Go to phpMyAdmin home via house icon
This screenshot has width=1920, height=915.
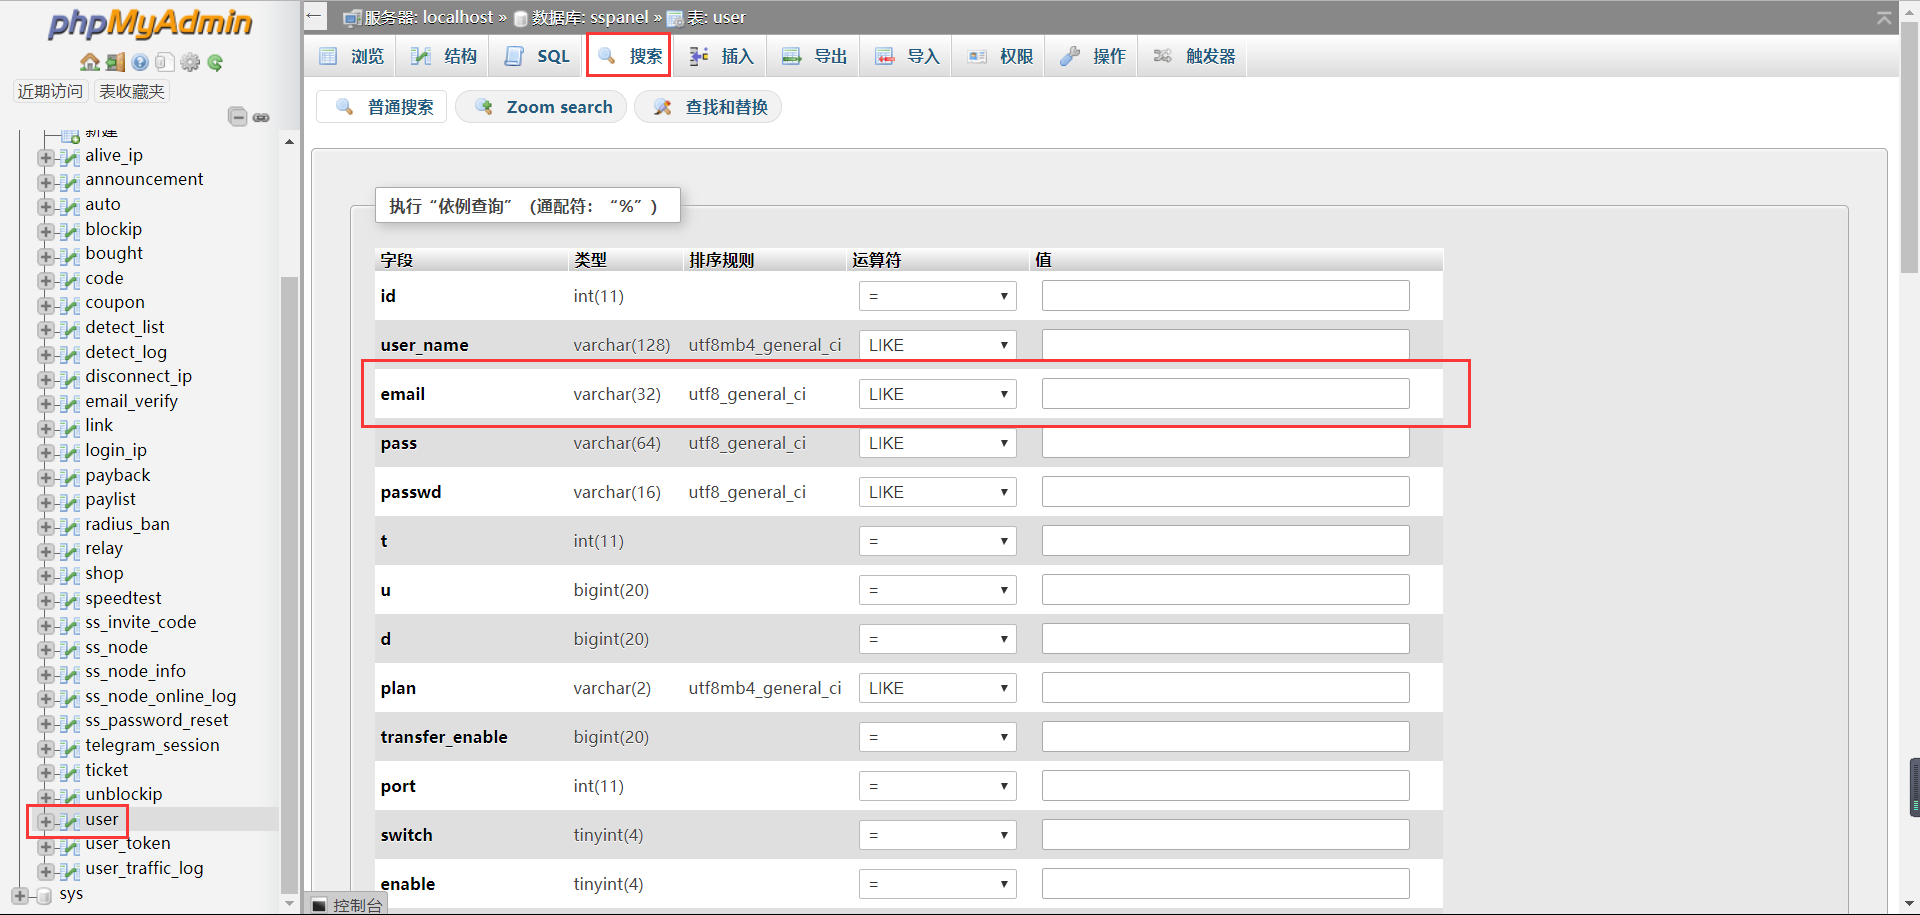90,62
